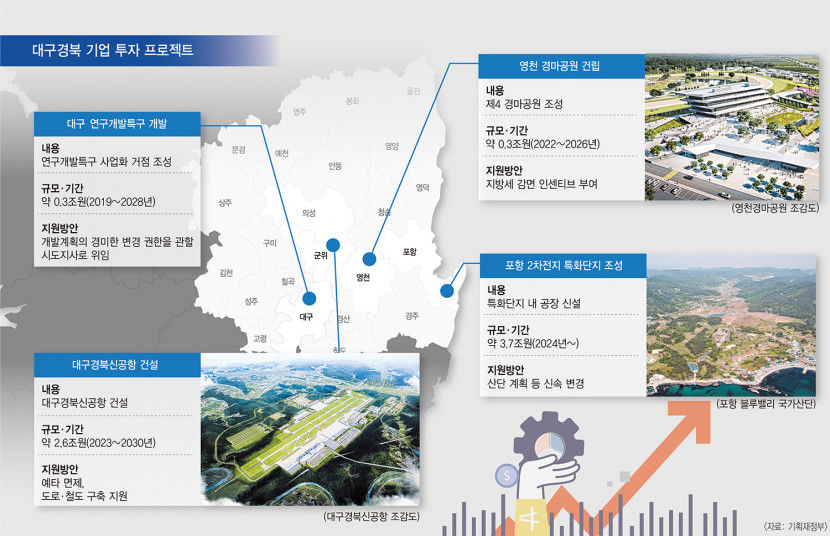
Task: Click the 안동 label on the map
Action: click(x=334, y=166)
